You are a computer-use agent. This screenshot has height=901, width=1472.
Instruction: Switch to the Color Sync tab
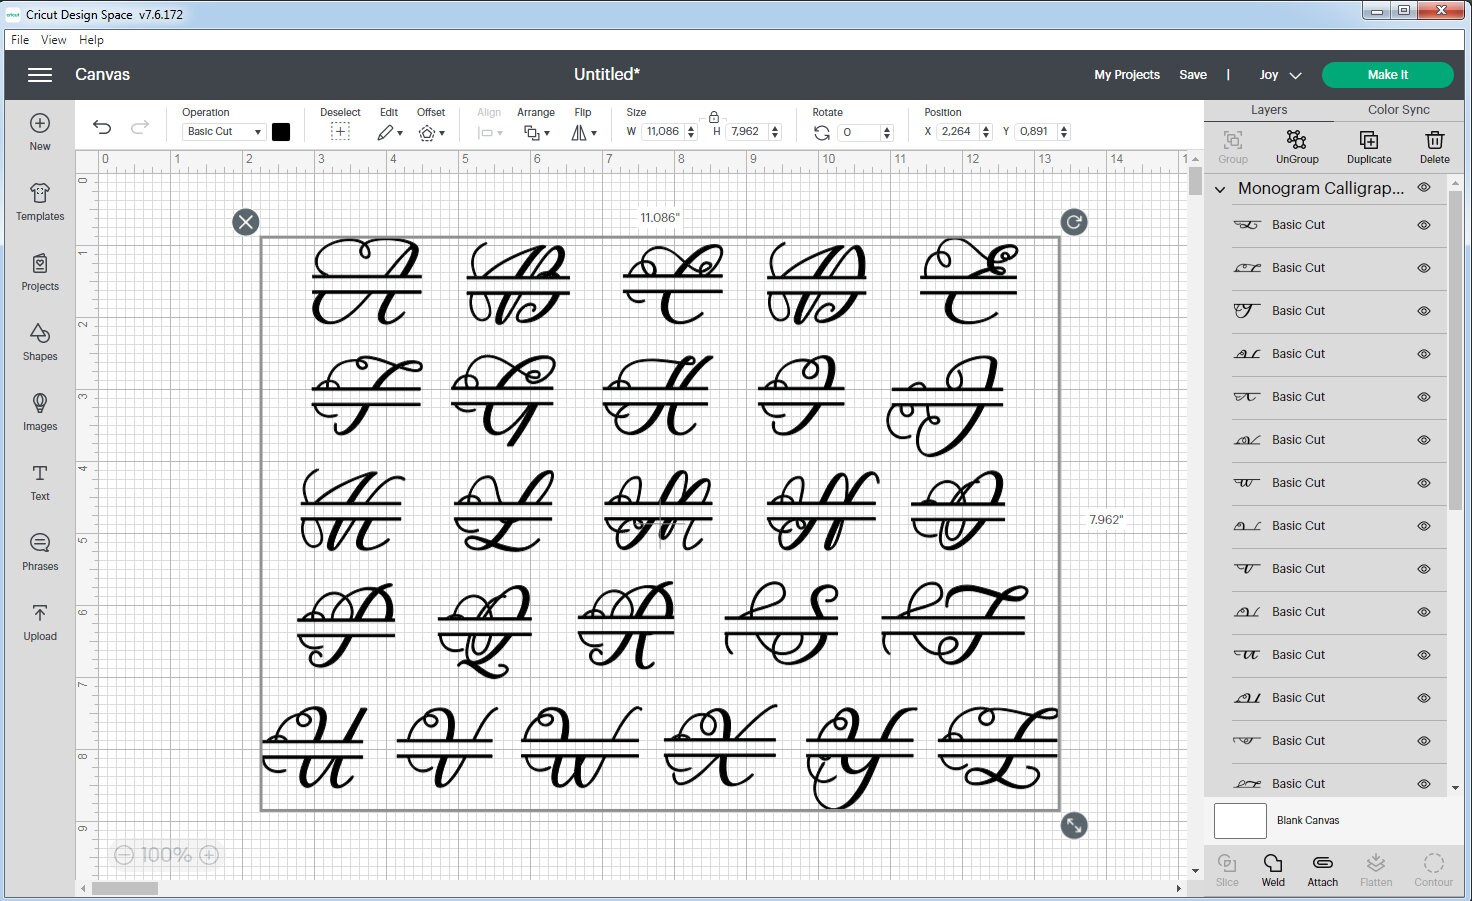(x=1397, y=109)
